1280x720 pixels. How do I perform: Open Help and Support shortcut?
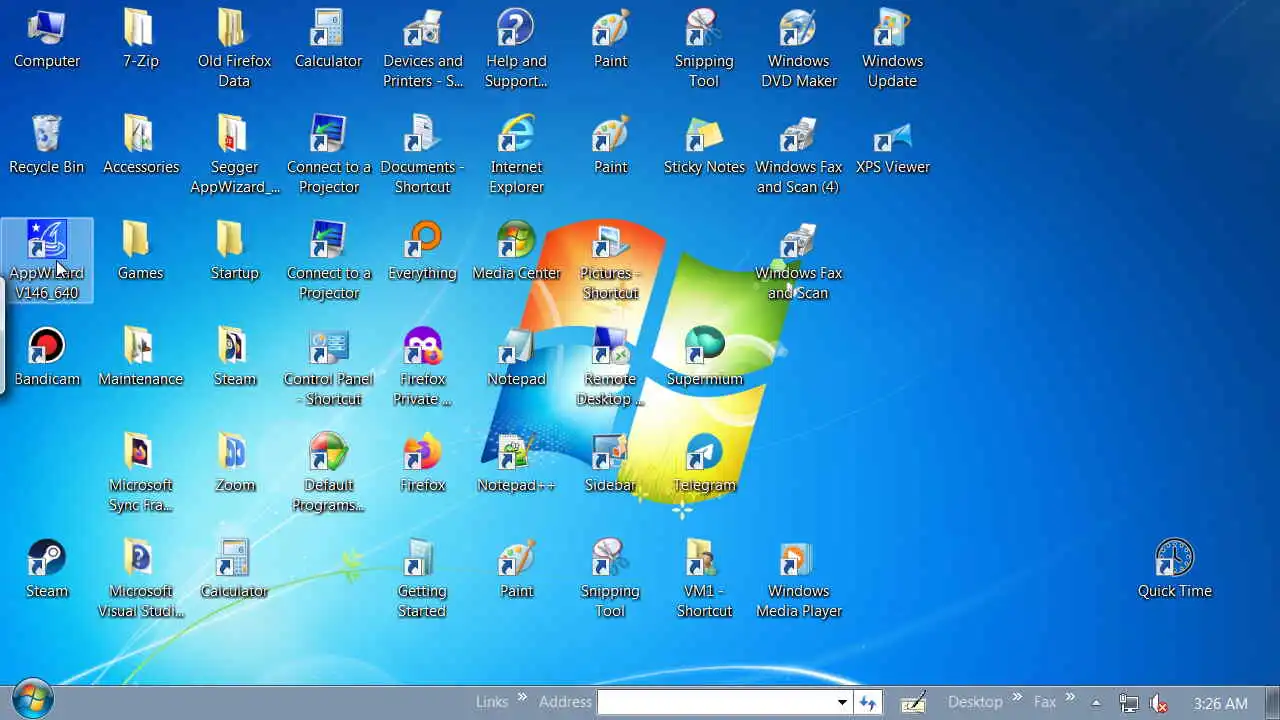(x=517, y=50)
